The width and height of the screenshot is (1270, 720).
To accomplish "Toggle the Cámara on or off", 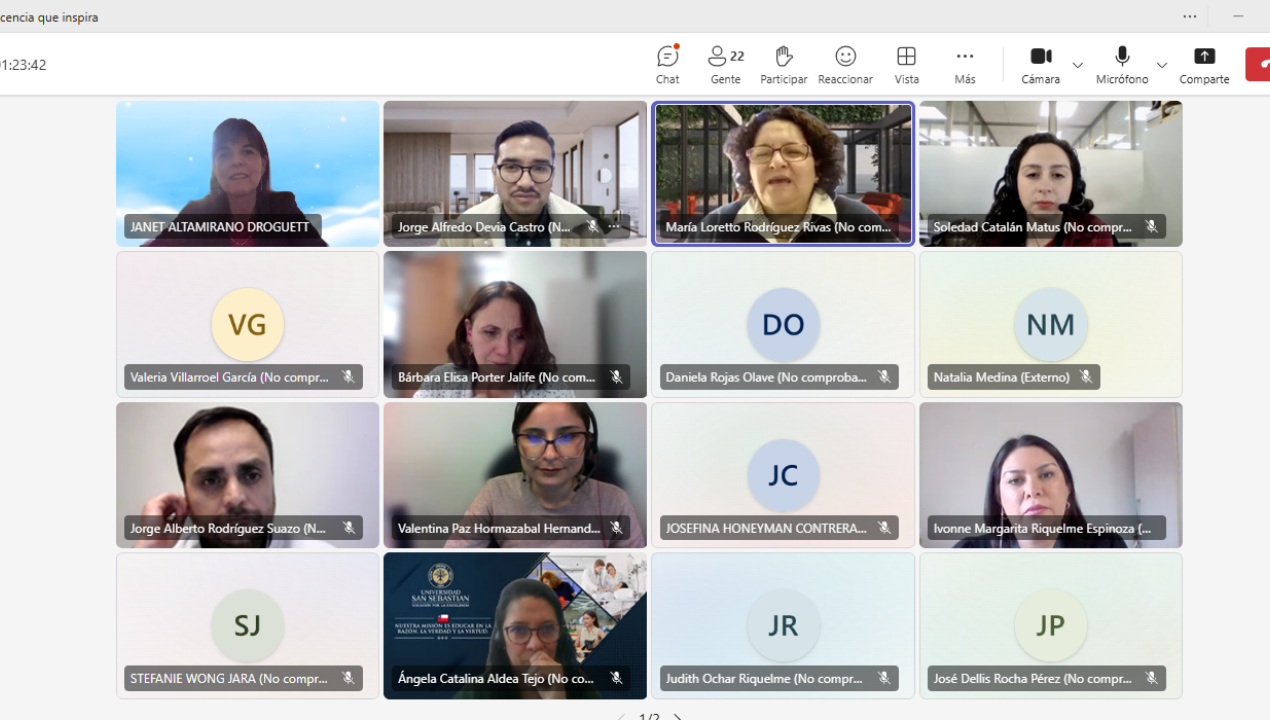I will [x=1040, y=64].
